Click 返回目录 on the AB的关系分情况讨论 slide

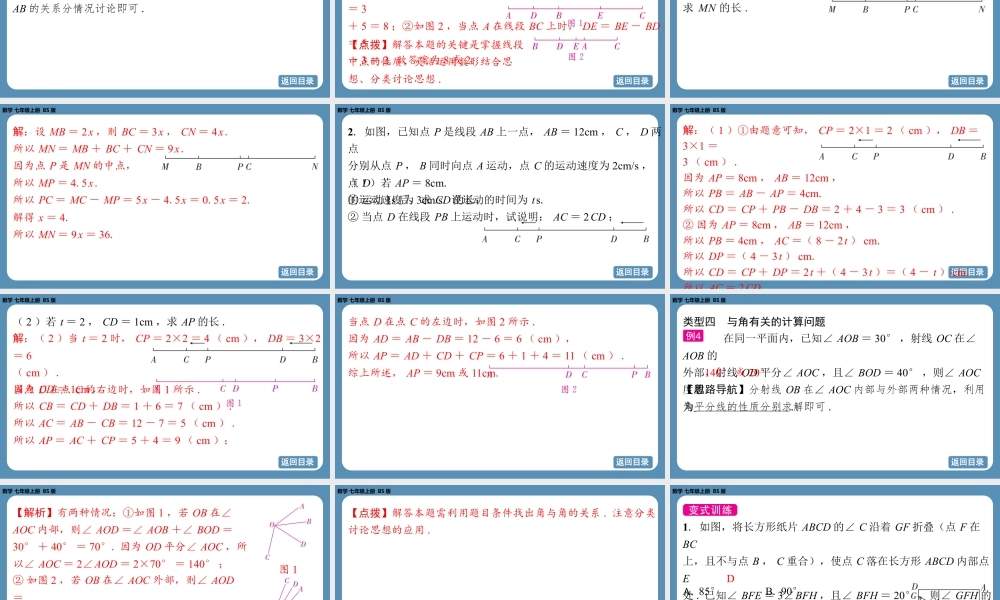pos(297,81)
